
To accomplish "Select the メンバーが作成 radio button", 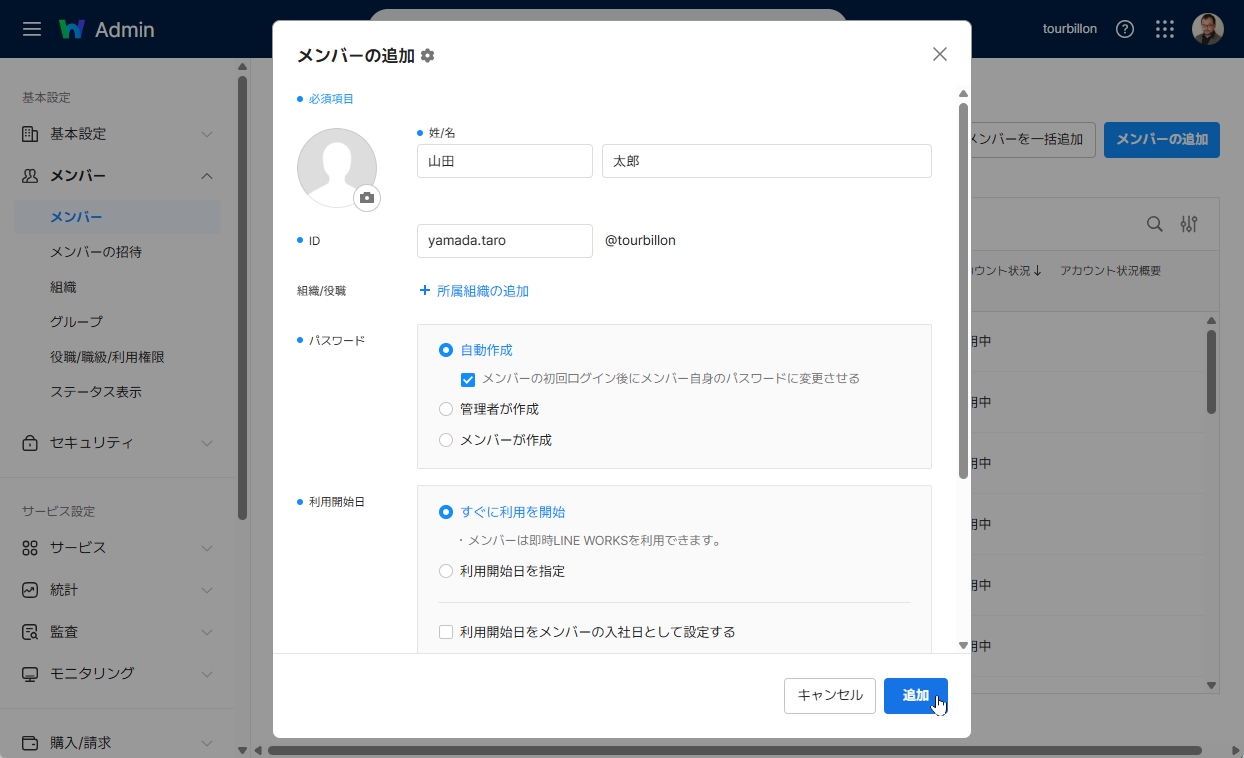I will pos(446,440).
